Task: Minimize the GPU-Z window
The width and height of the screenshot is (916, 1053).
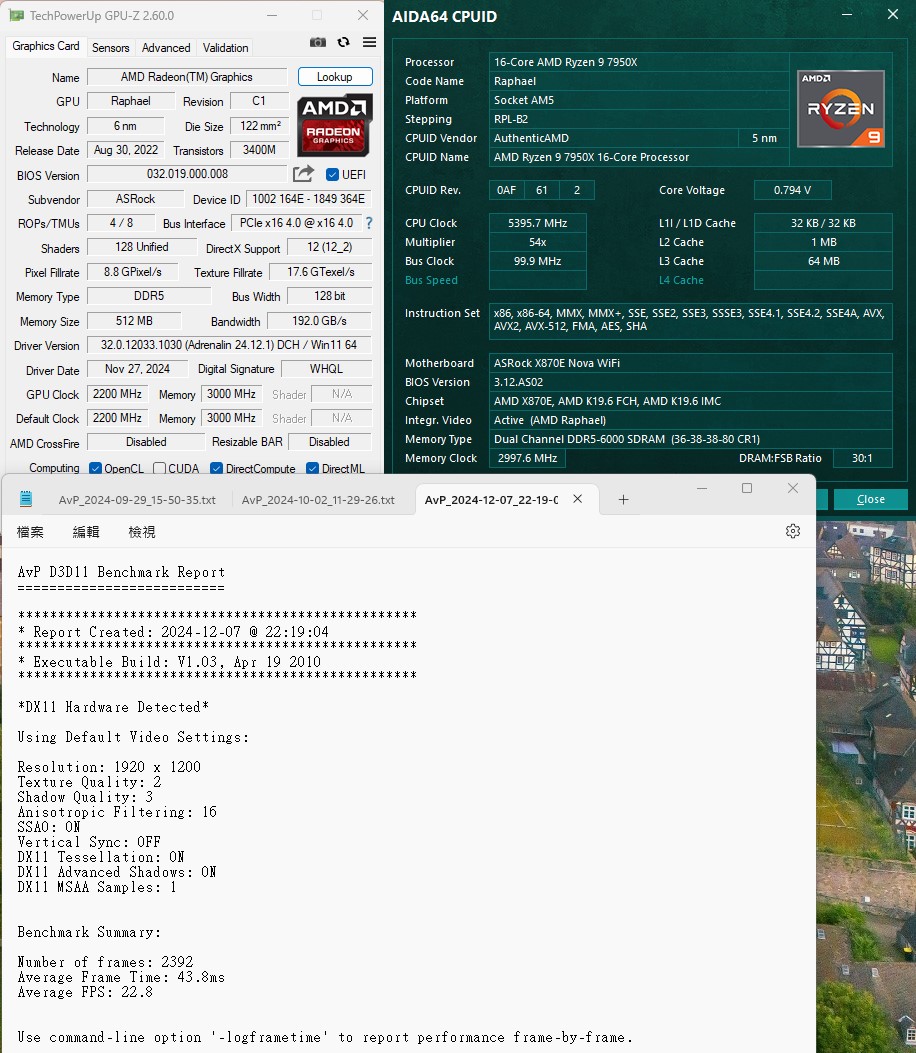Action: [272, 15]
